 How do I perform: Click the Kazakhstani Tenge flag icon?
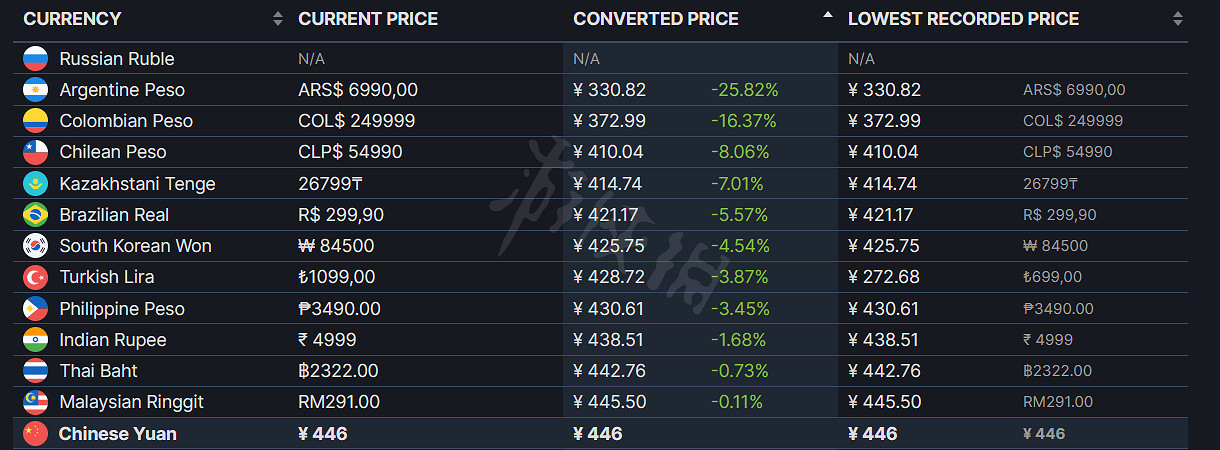tap(36, 184)
